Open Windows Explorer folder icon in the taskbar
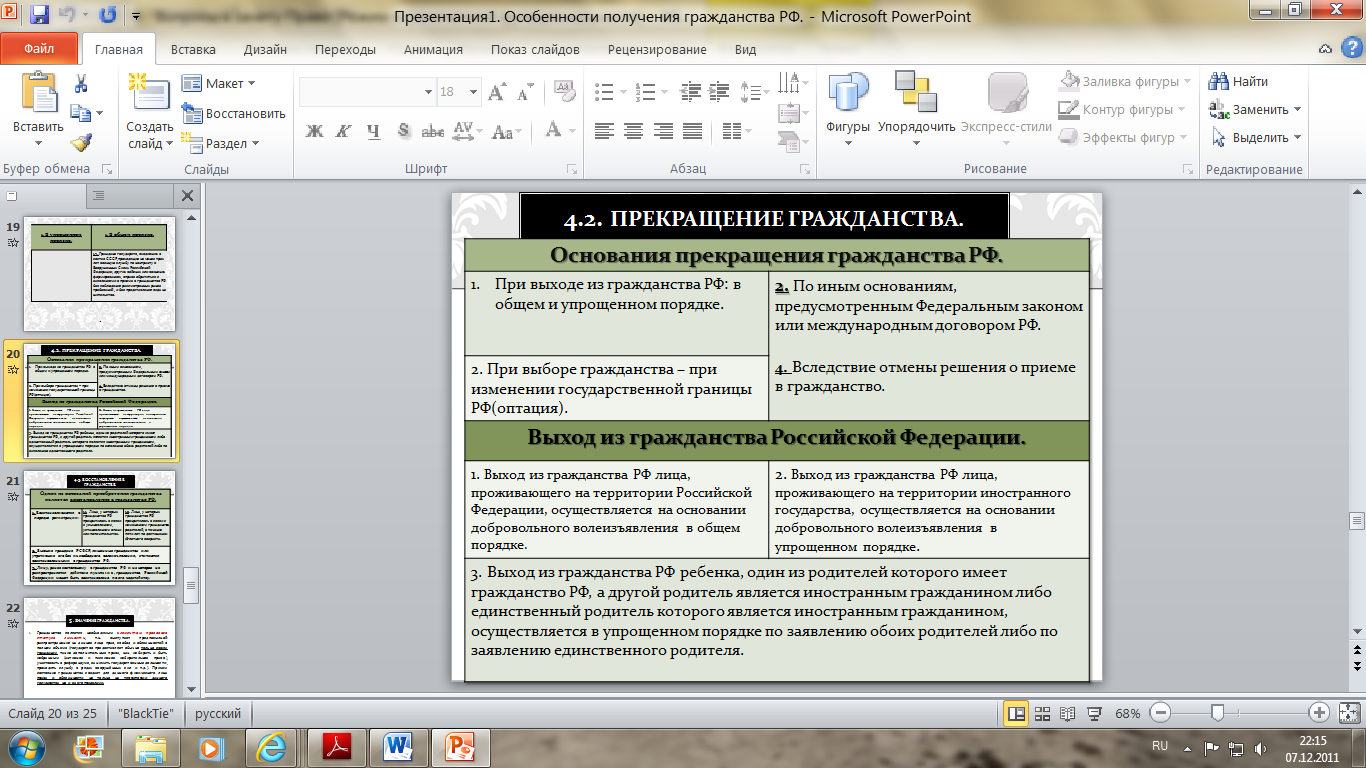Image resolution: width=1366 pixels, height=768 pixels. (150, 746)
